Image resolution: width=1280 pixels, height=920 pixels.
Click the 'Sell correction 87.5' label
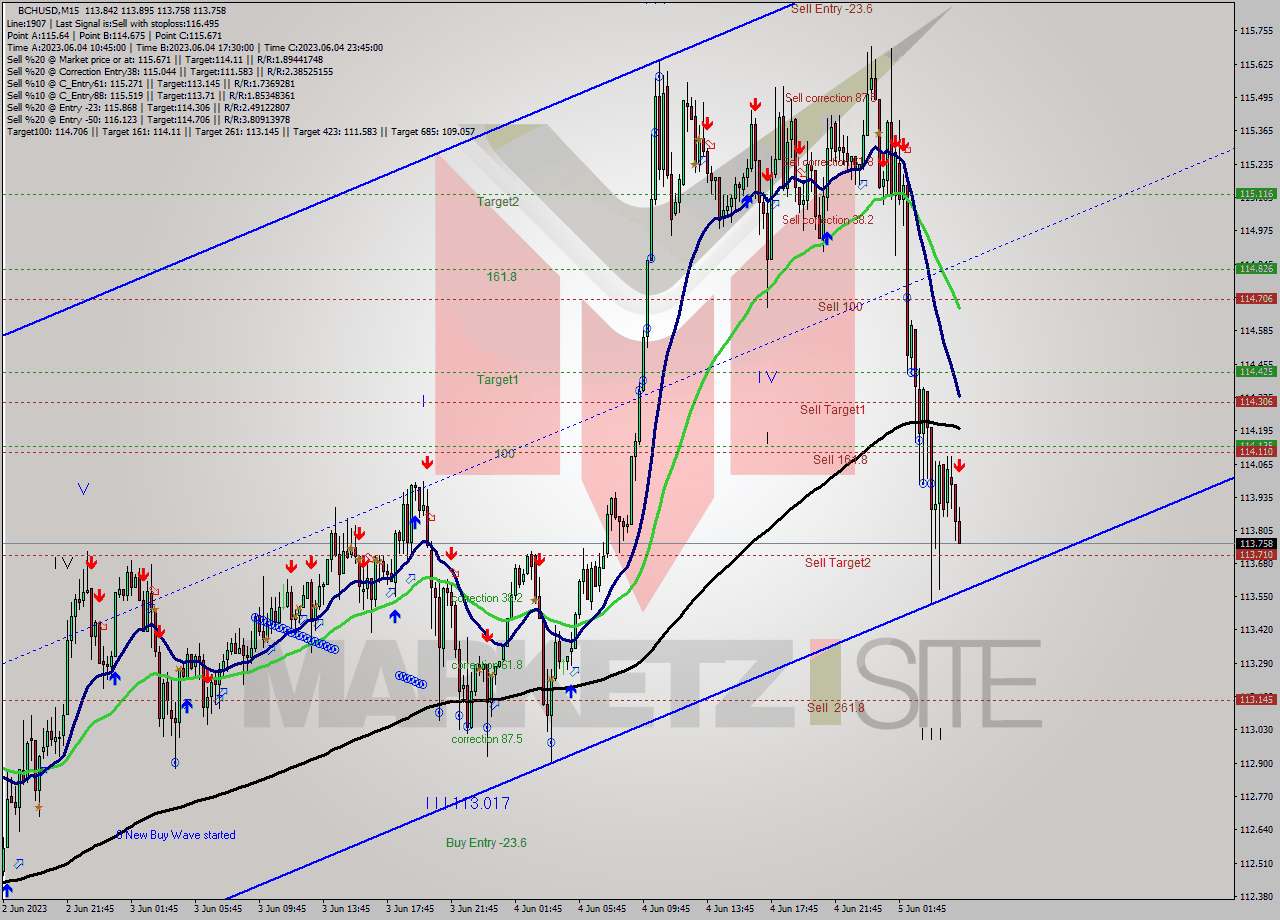(830, 98)
